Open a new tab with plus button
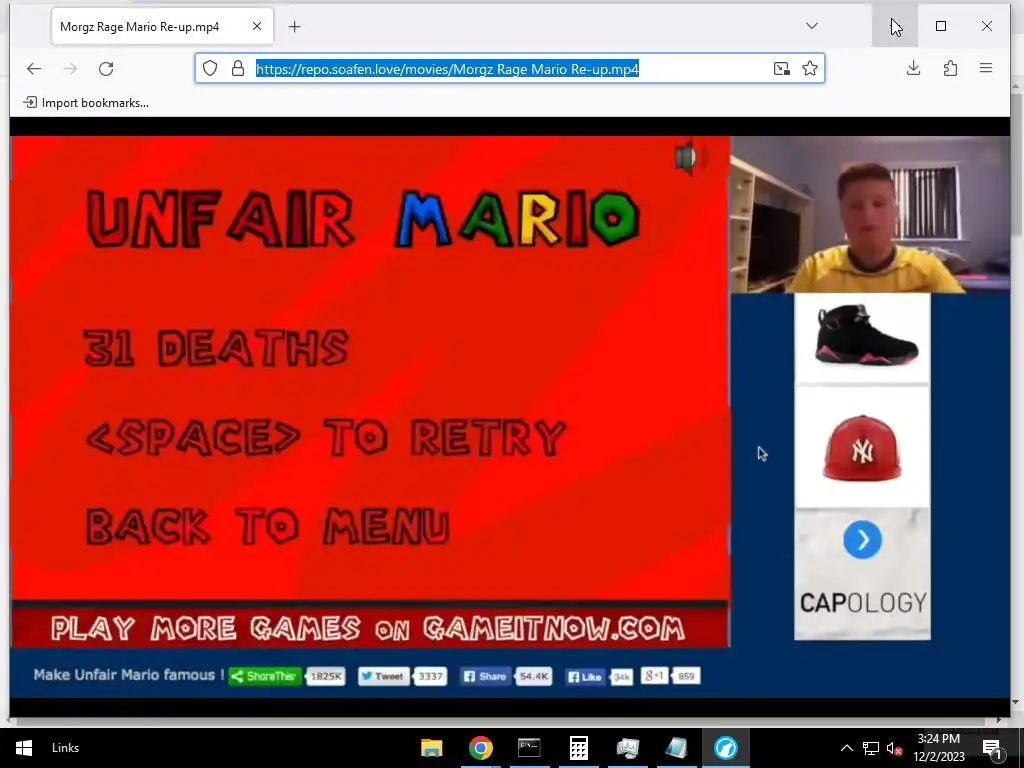The image size is (1024, 768). tap(295, 27)
